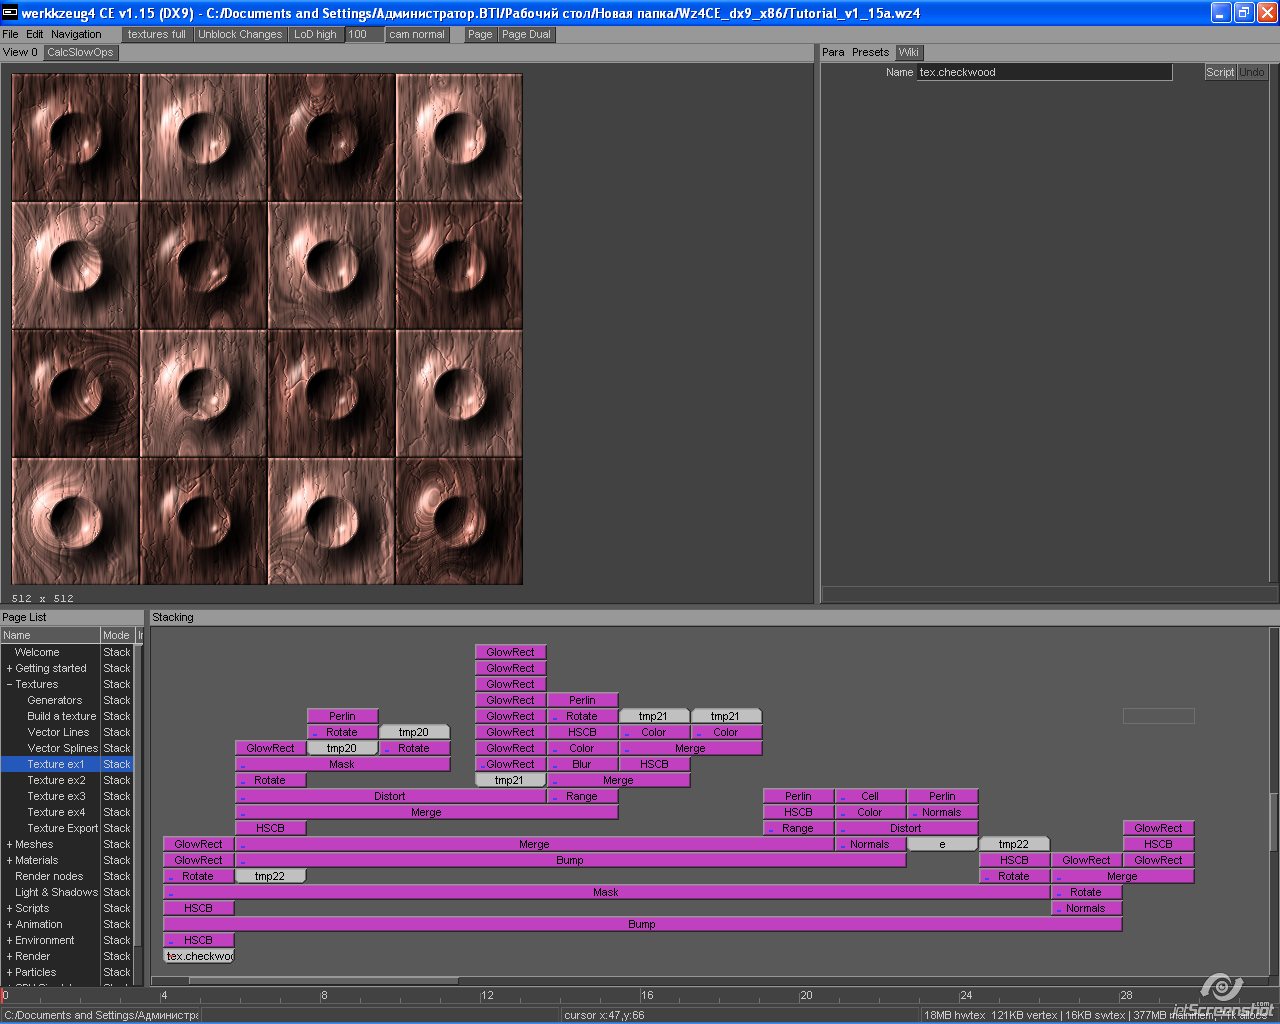
Task: Switch to Page Dual layout
Action: click(526, 34)
